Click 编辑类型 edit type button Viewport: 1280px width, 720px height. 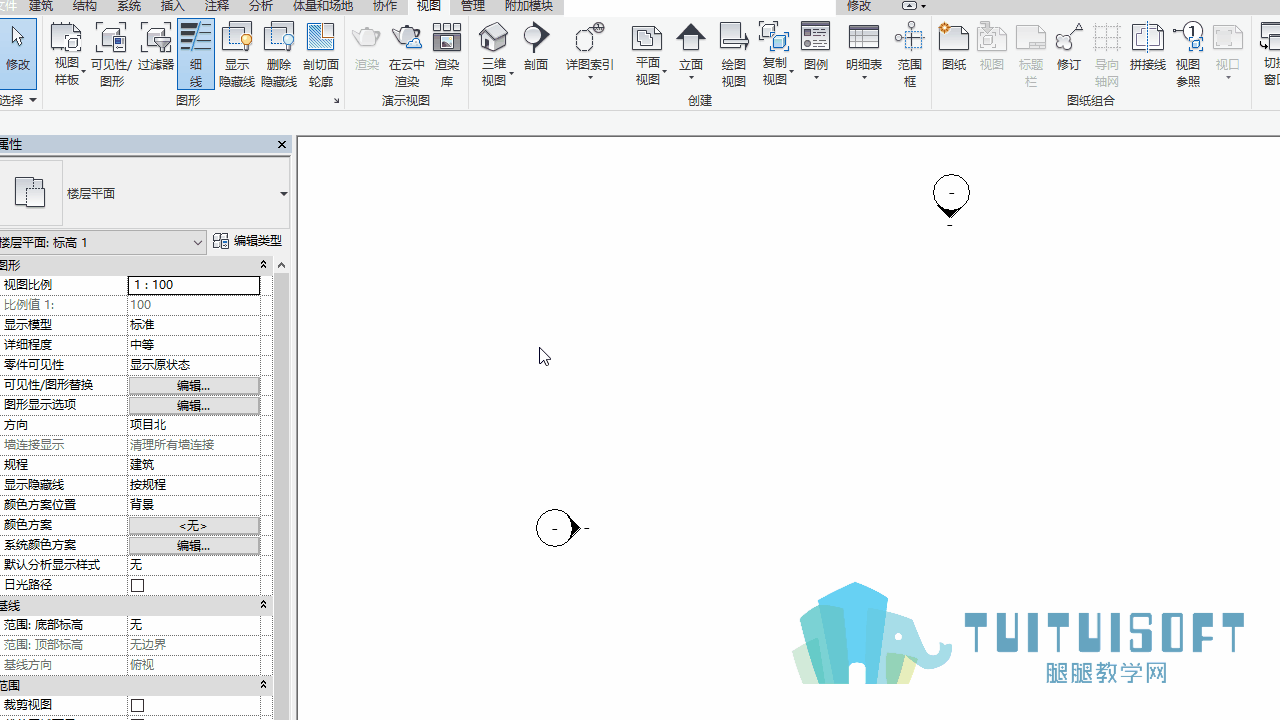[x=248, y=241]
